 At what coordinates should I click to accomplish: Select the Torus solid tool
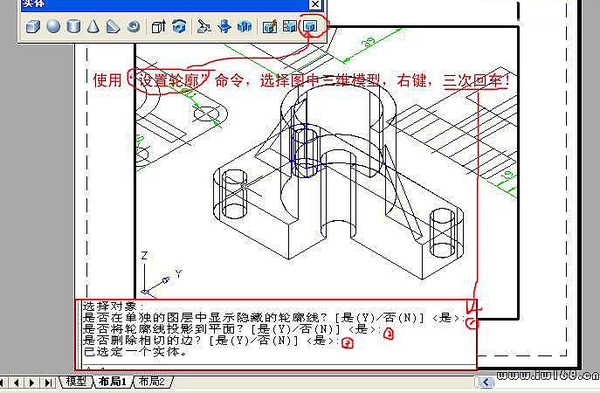[x=134, y=26]
